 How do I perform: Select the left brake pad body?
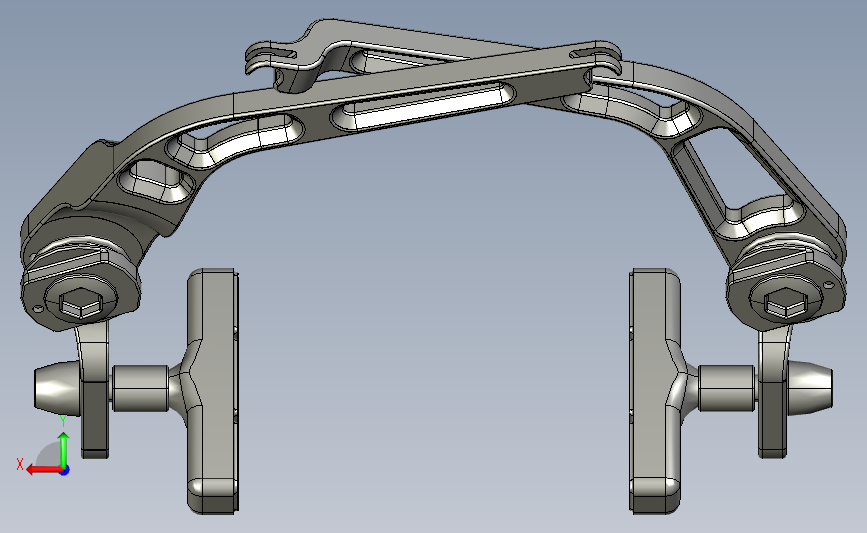[212, 391]
